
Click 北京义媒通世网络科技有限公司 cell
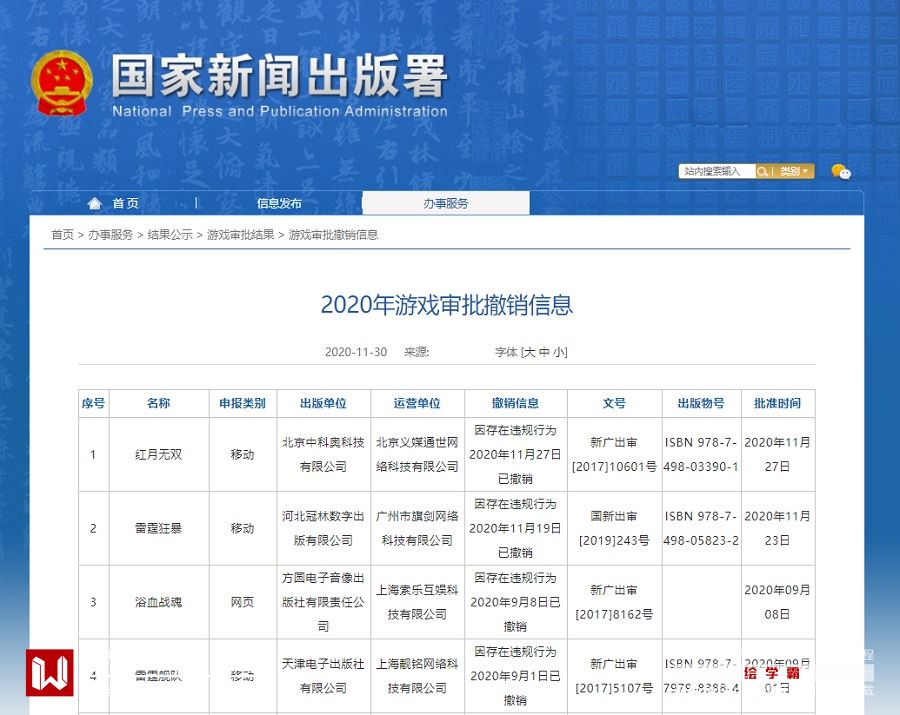coord(417,454)
